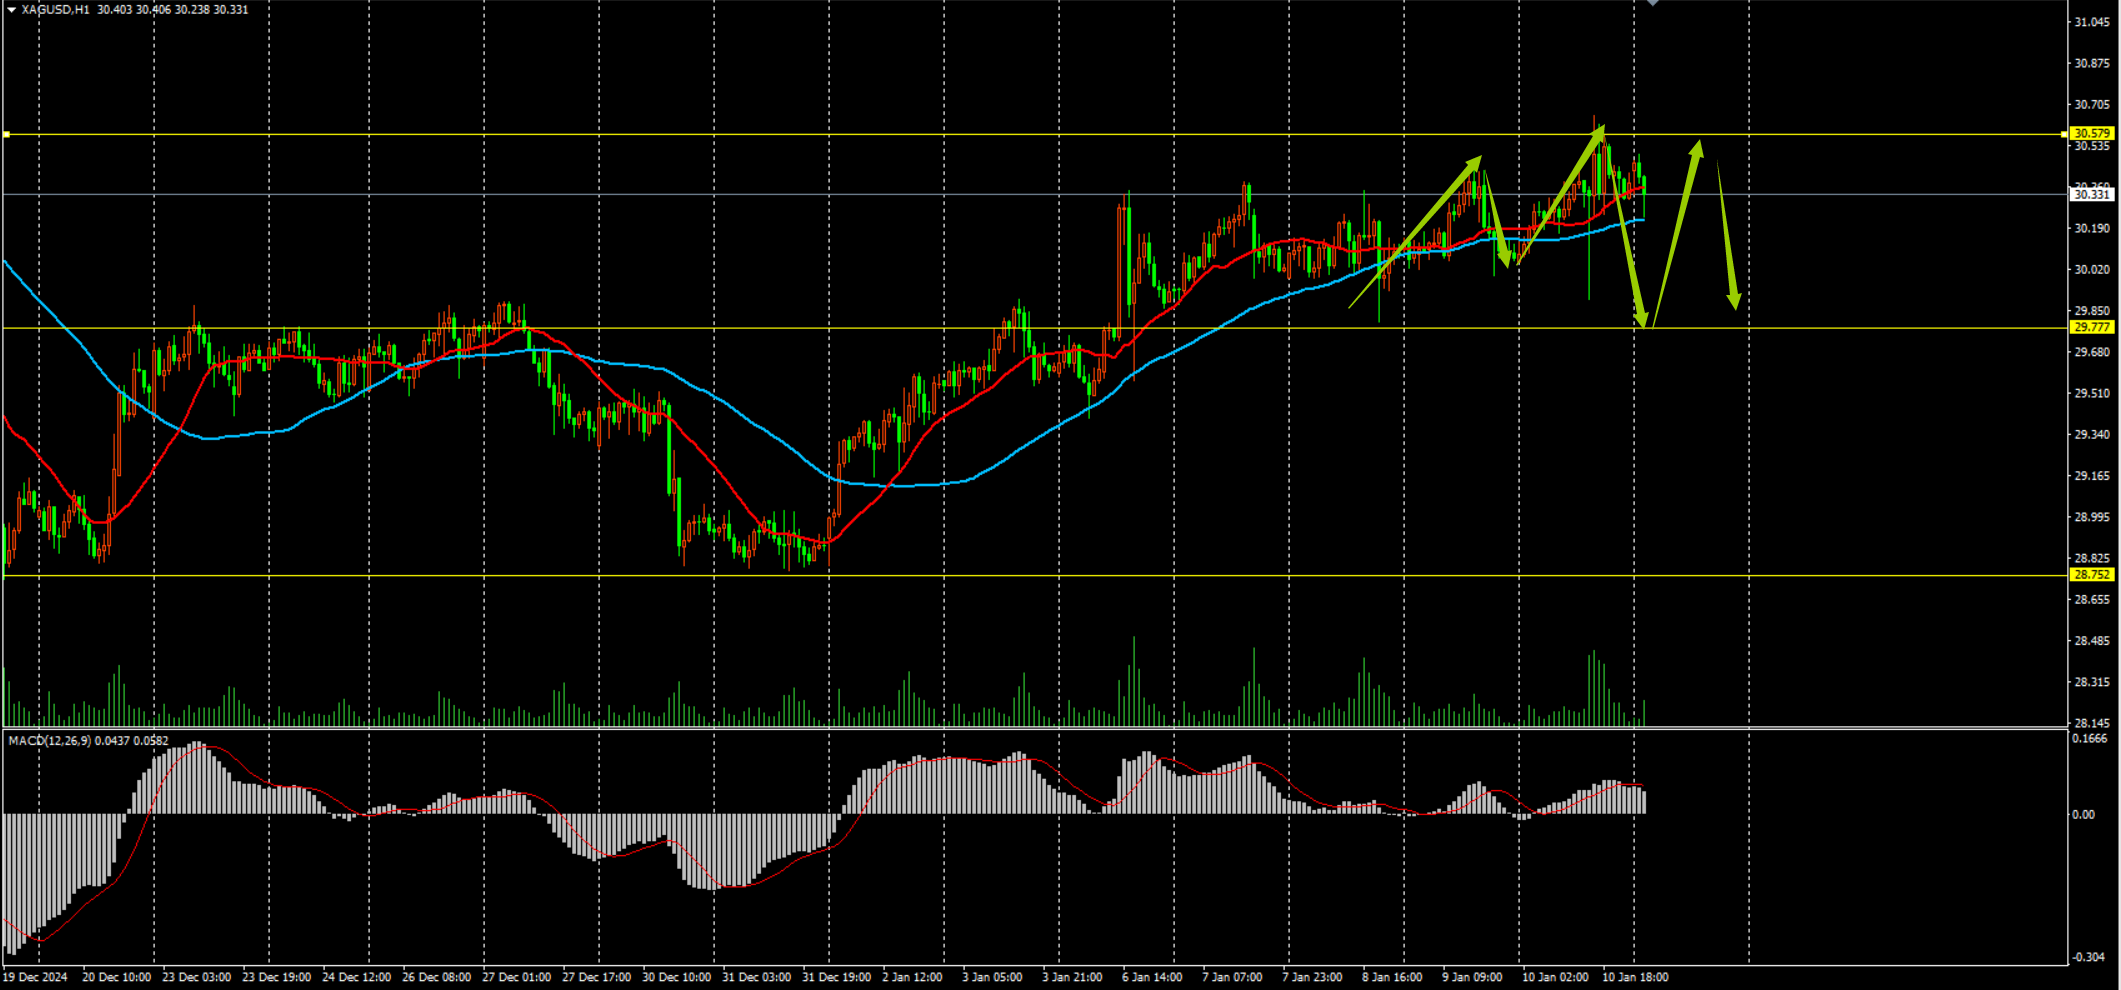Click the yellow 28.752 price label
2121x990 pixels.
(2092, 575)
